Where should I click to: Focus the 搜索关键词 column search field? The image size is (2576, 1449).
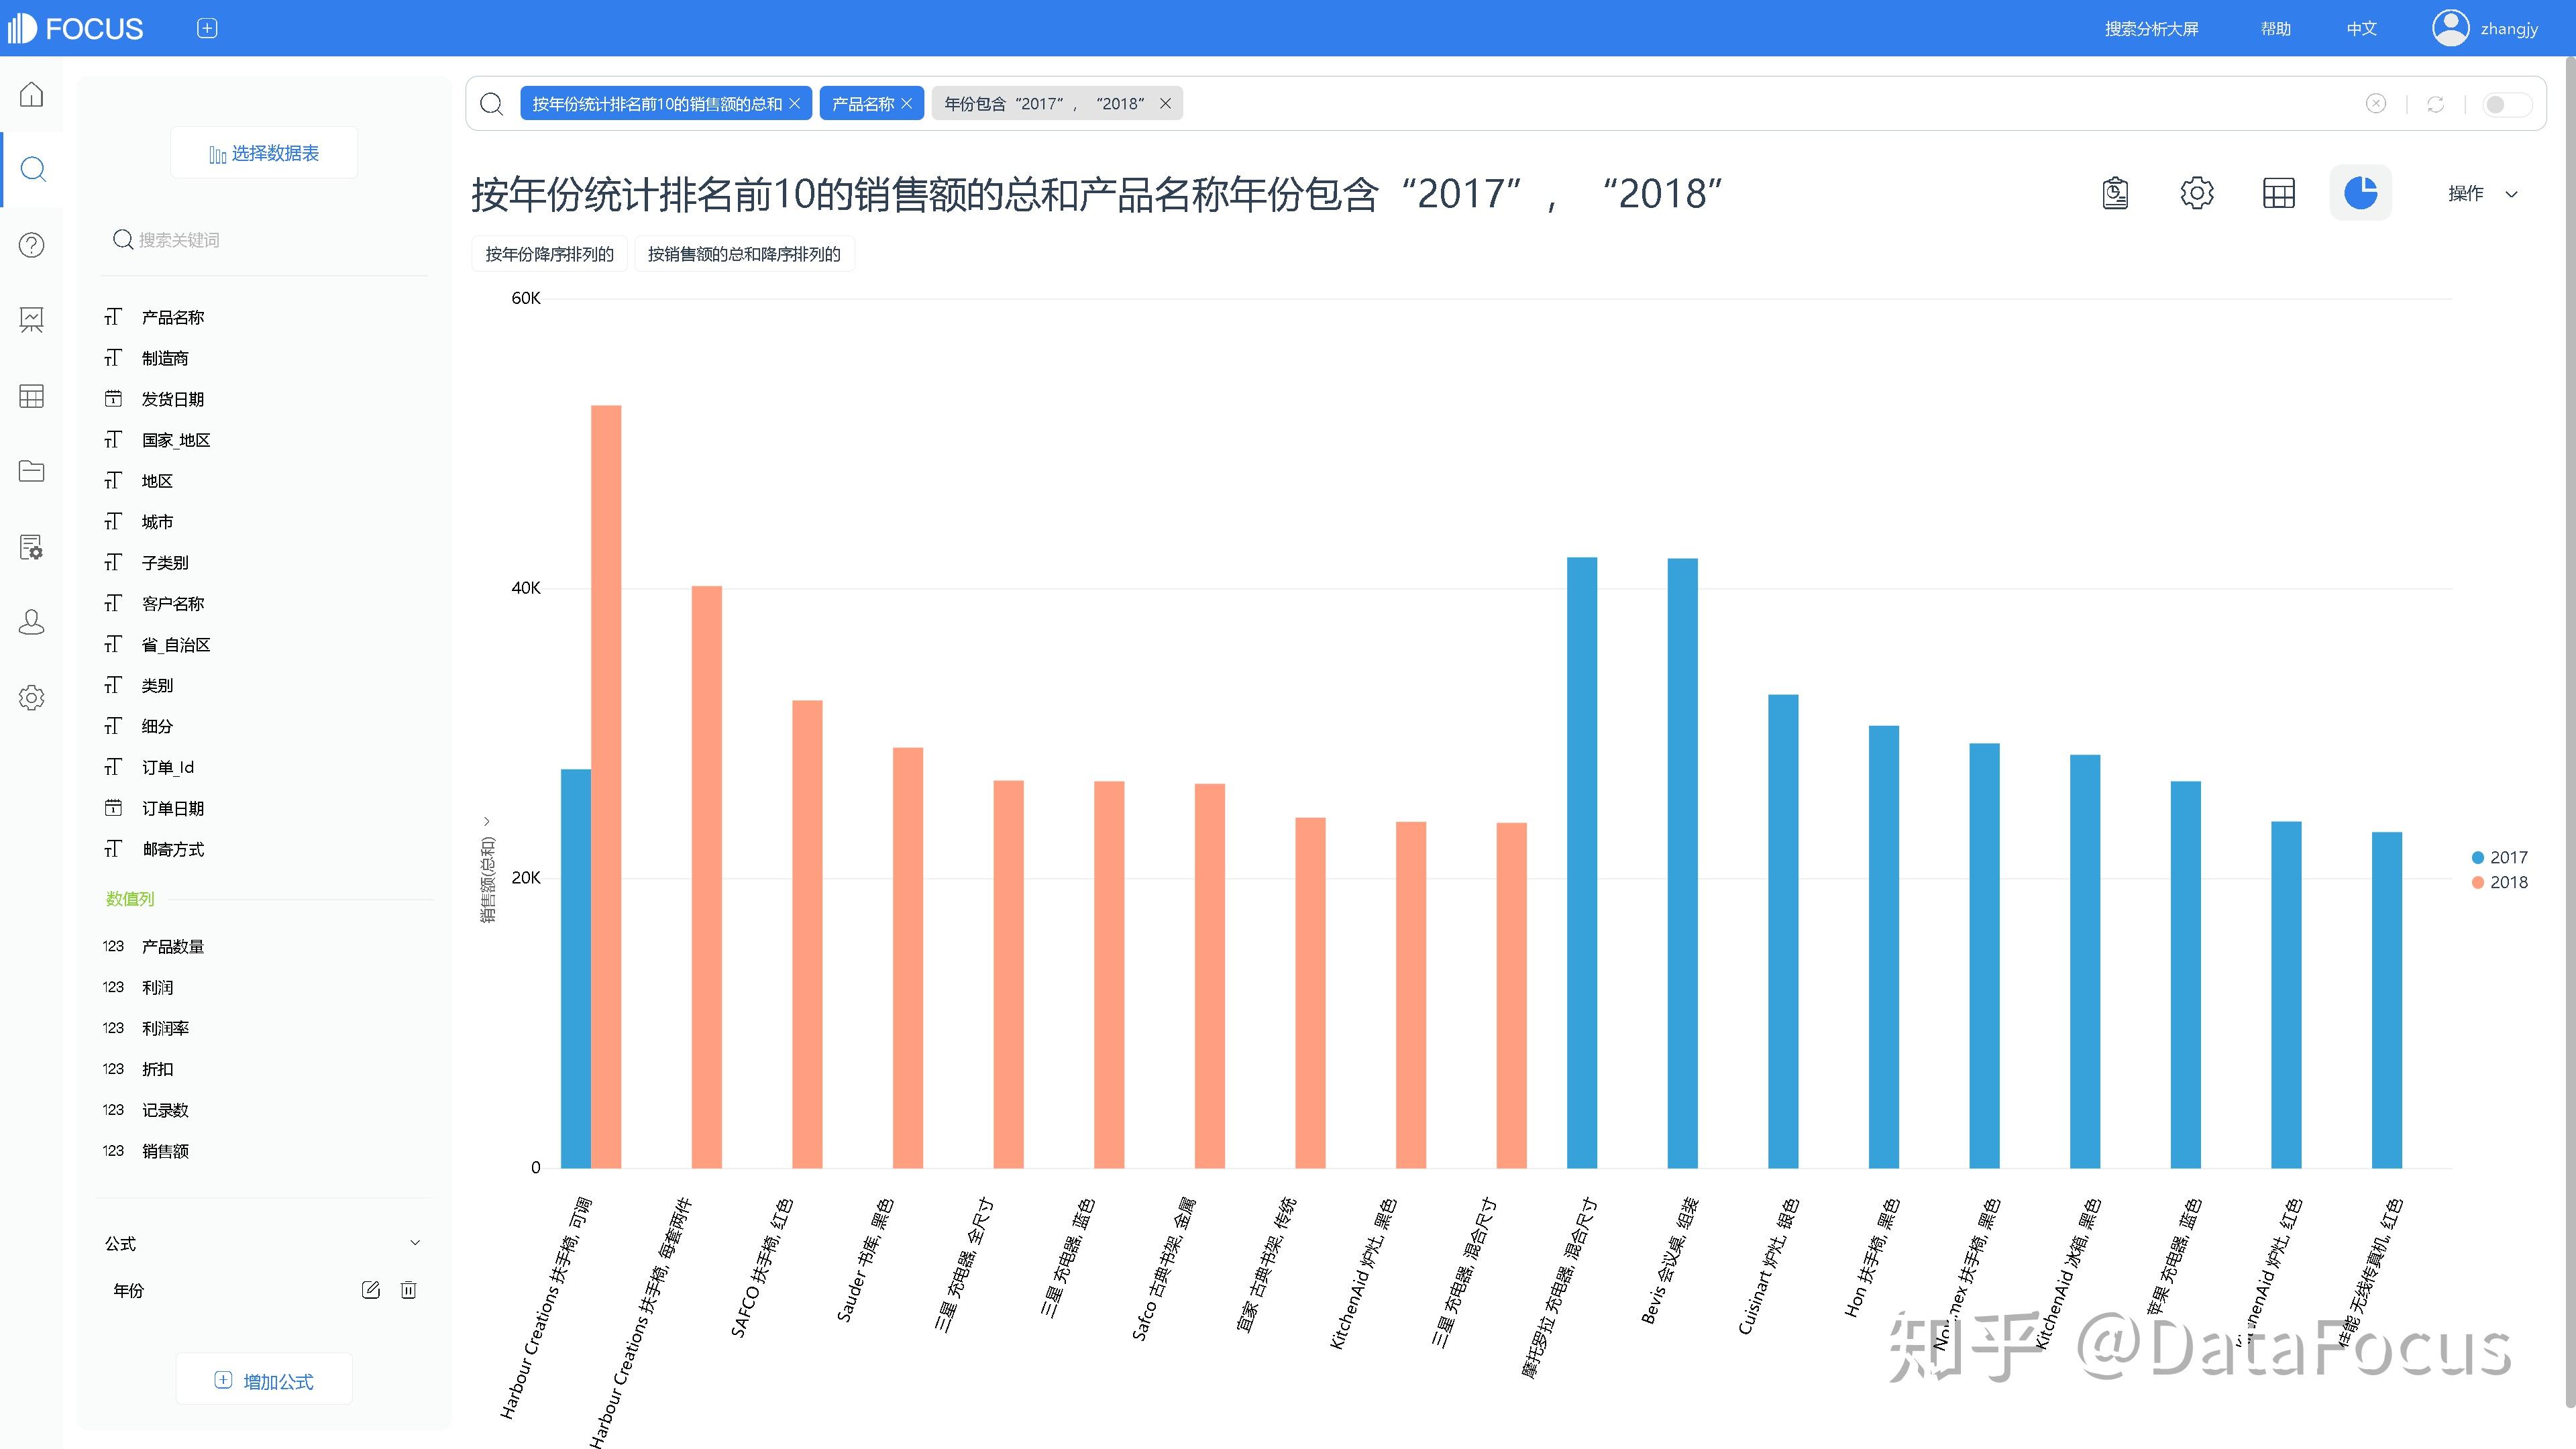tap(265, 240)
